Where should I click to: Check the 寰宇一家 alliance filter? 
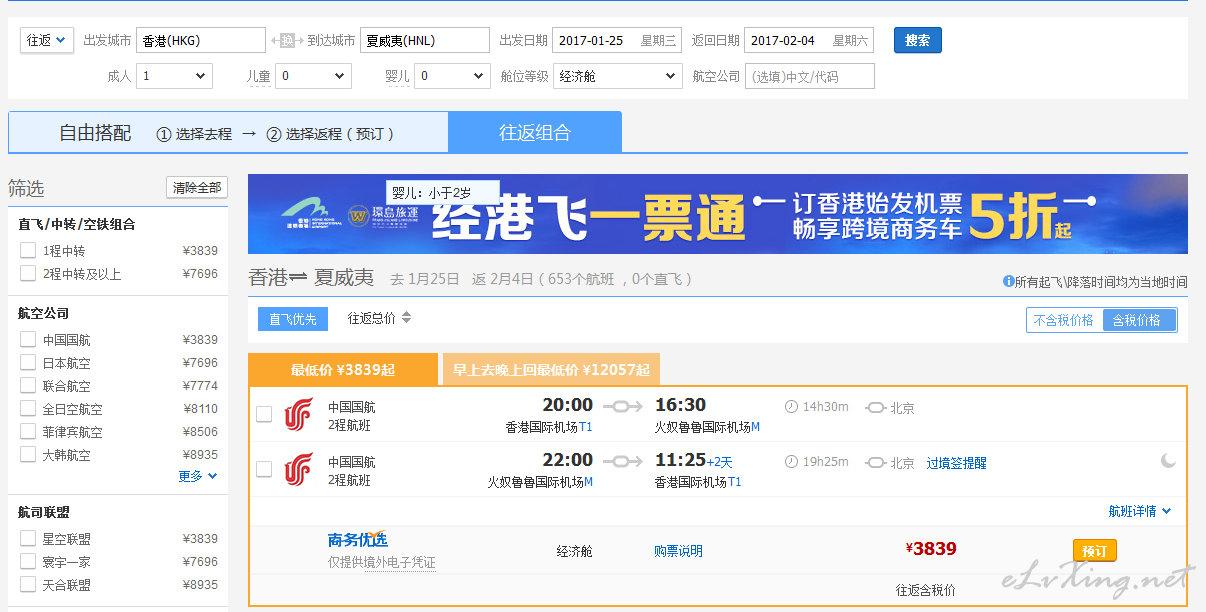(x=28, y=561)
